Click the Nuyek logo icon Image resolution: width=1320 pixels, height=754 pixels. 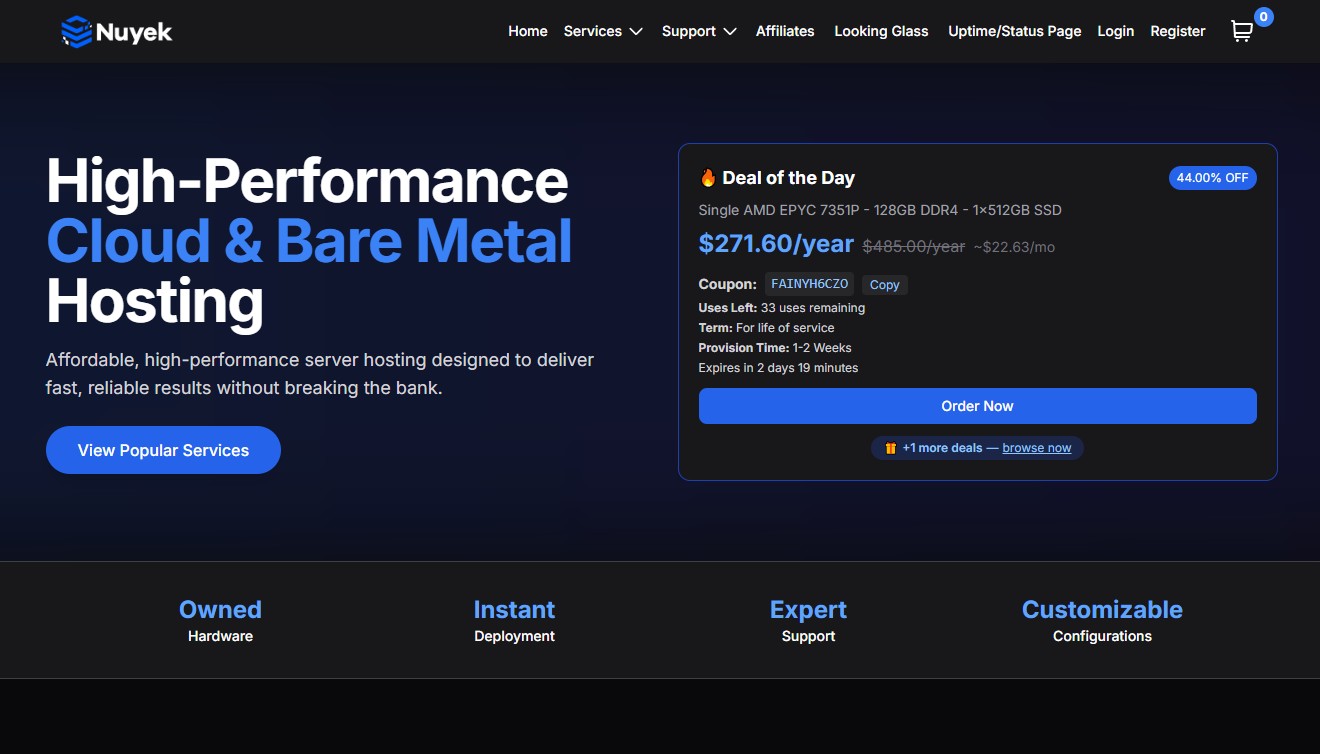[x=76, y=32]
